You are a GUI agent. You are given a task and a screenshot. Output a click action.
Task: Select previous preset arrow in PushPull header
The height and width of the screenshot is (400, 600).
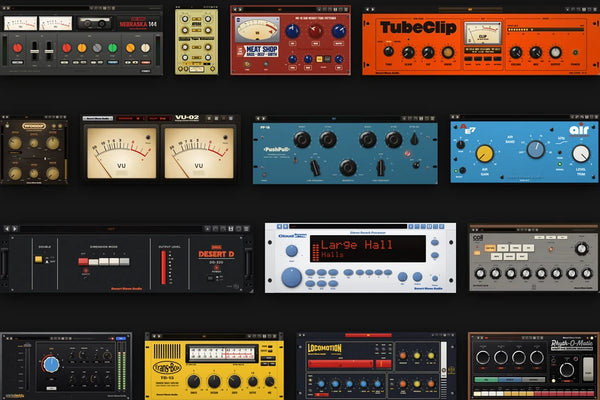[258, 119]
